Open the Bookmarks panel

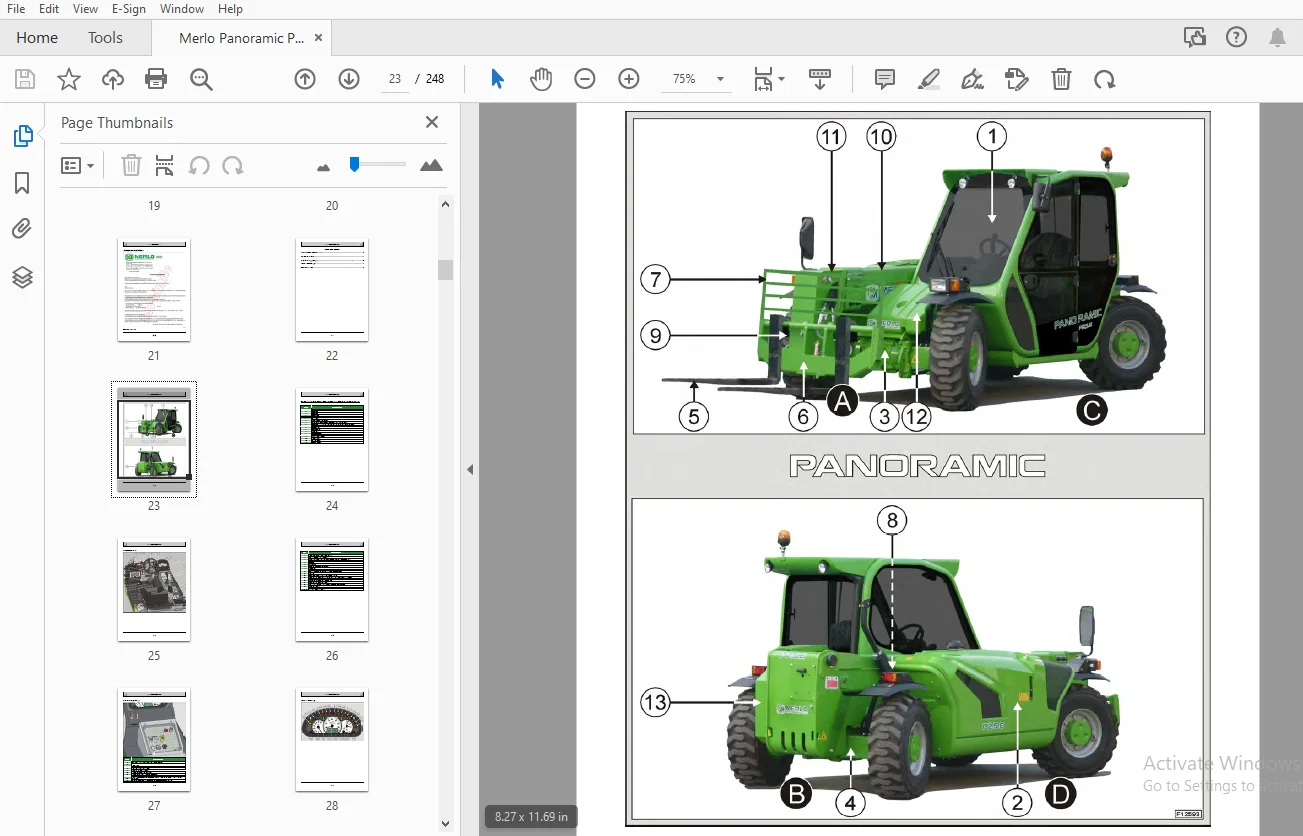coord(22,183)
